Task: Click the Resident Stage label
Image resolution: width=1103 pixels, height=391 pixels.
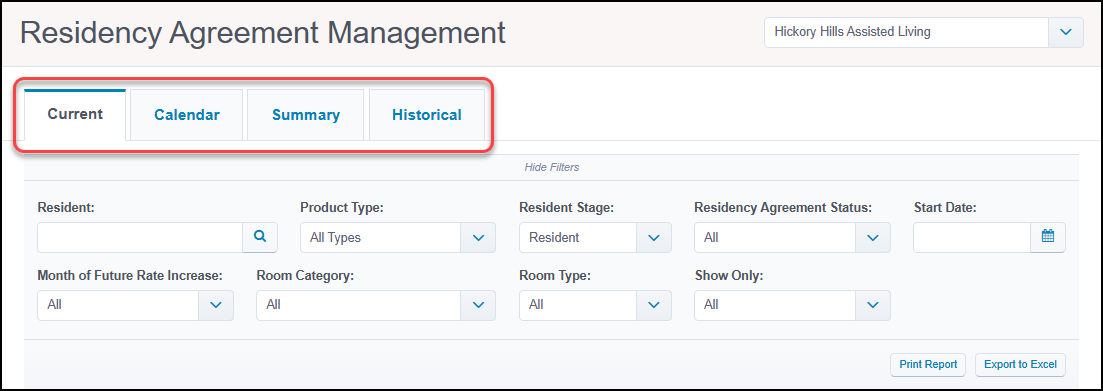Action: 566,207
